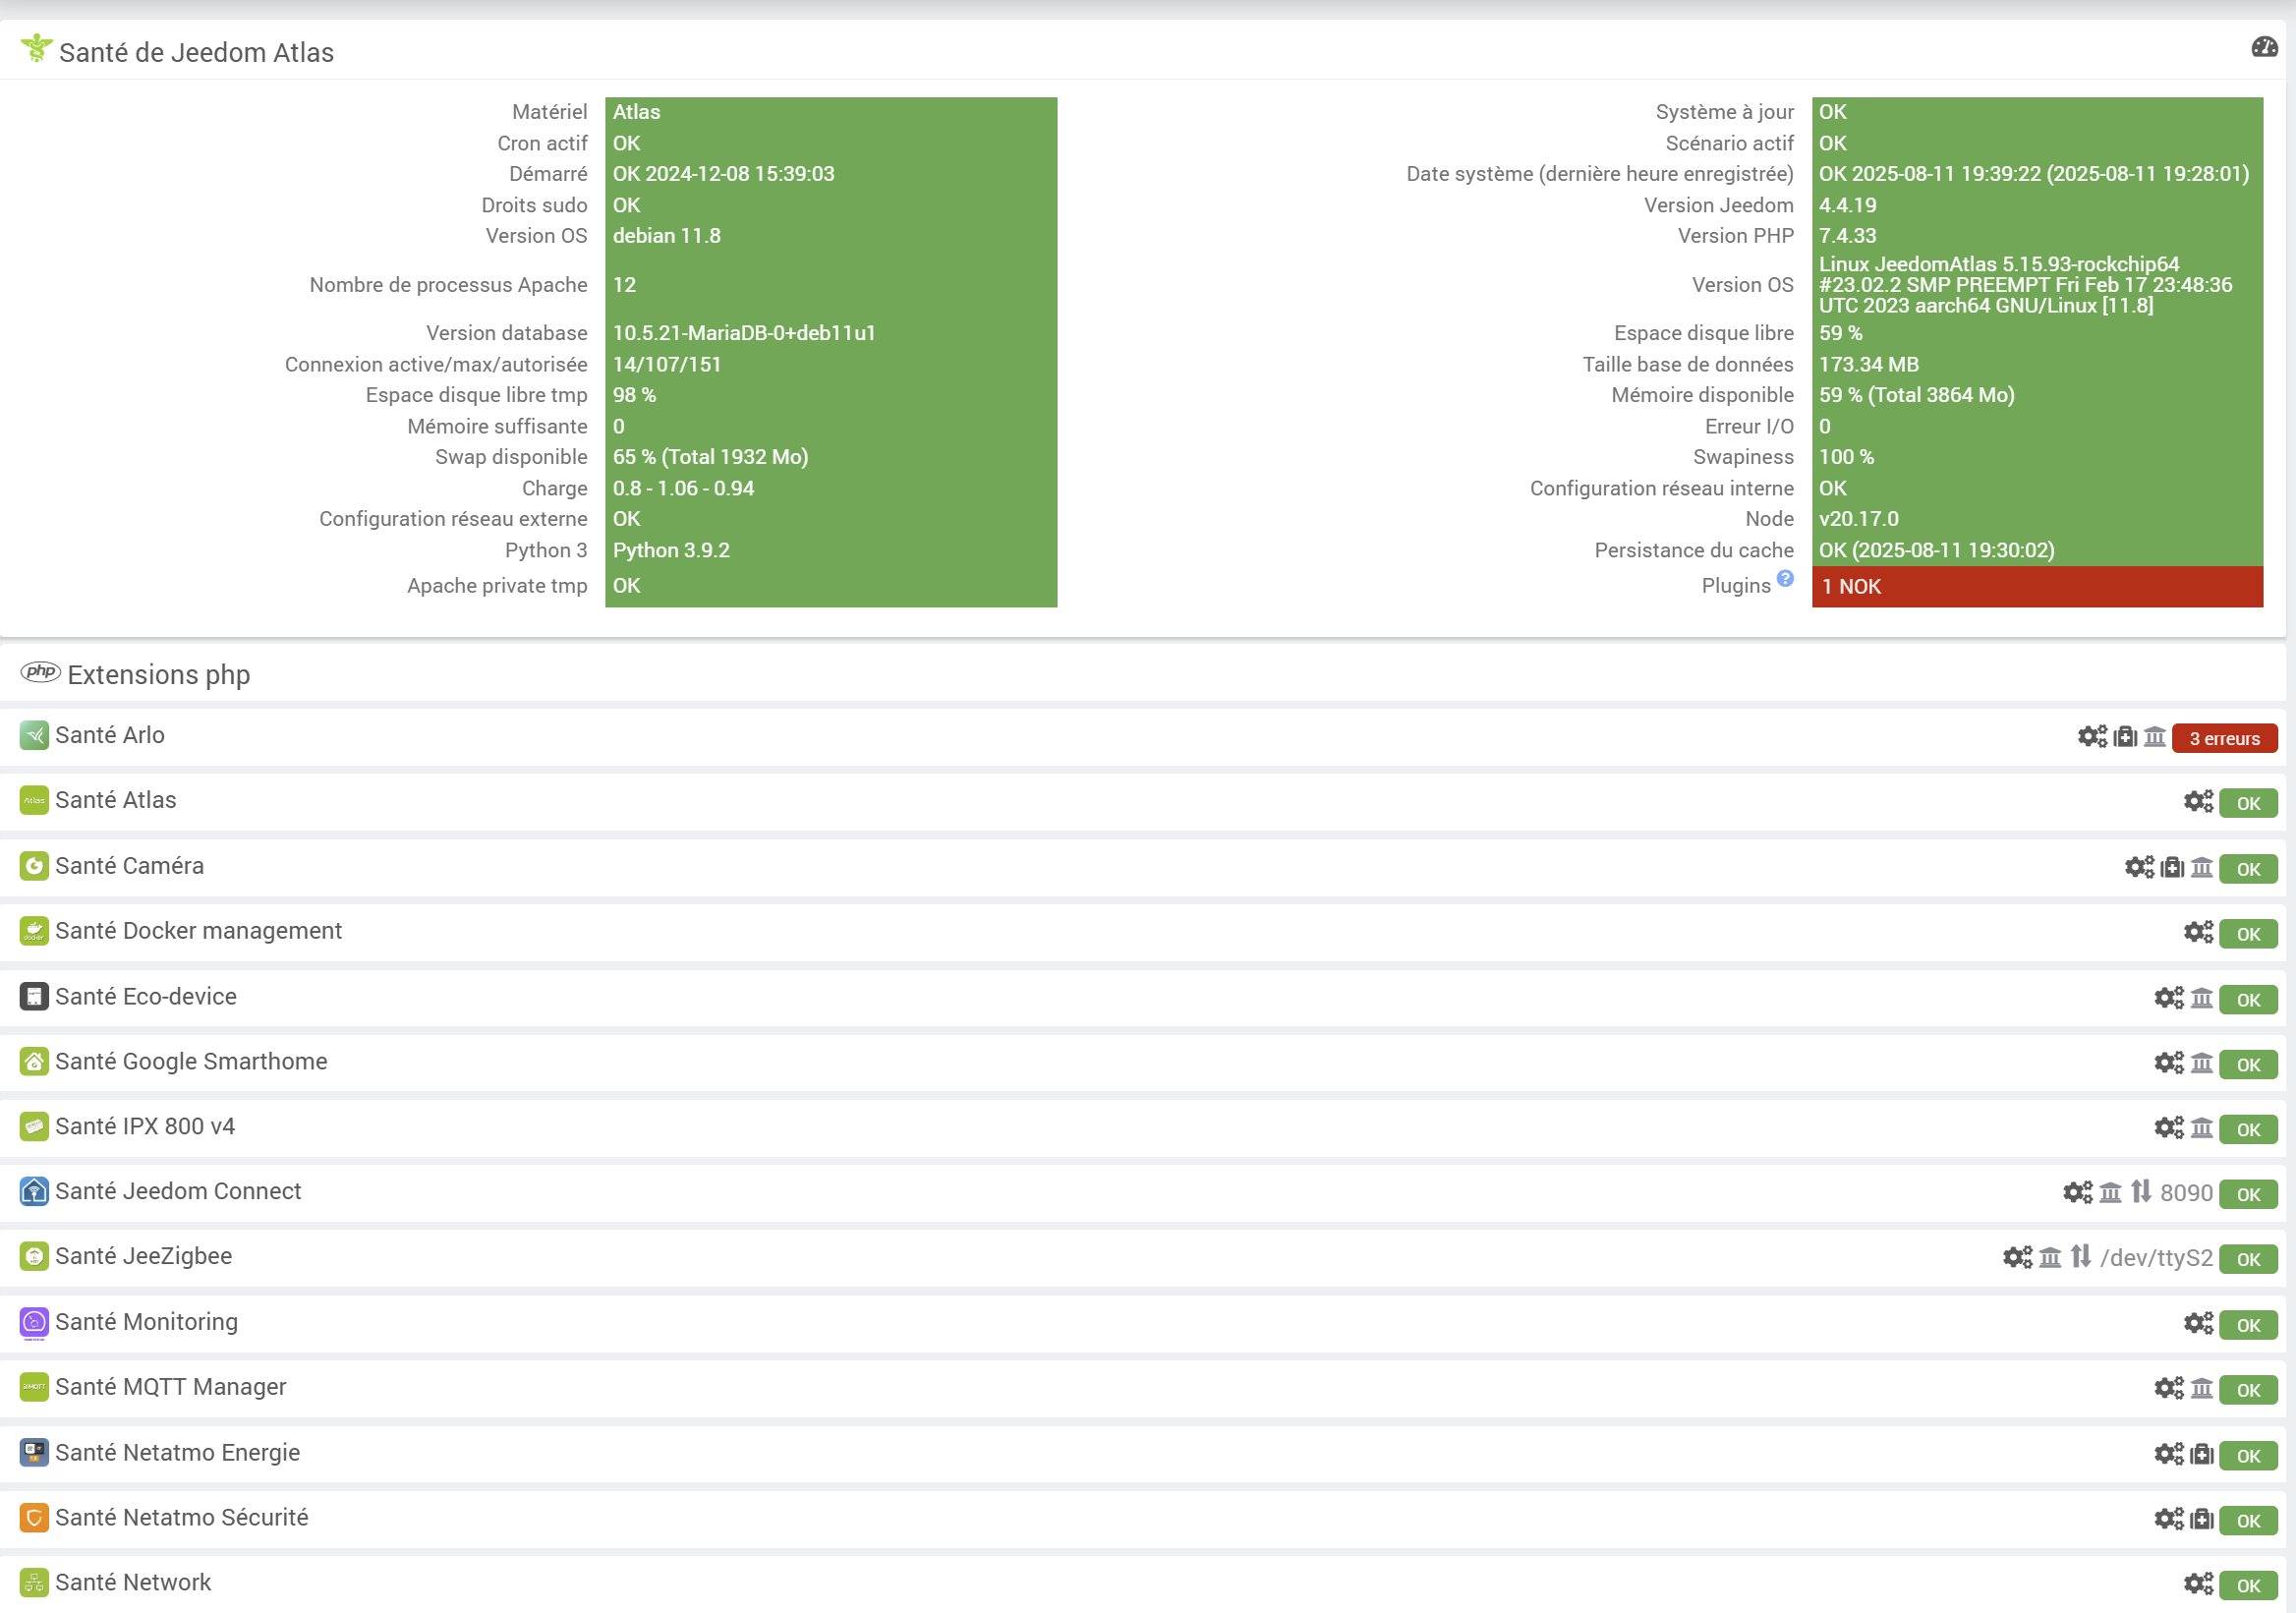Click the Caméra row institution icon
Viewport: 2296px width, 1613px height.
(x=2201, y=867)
